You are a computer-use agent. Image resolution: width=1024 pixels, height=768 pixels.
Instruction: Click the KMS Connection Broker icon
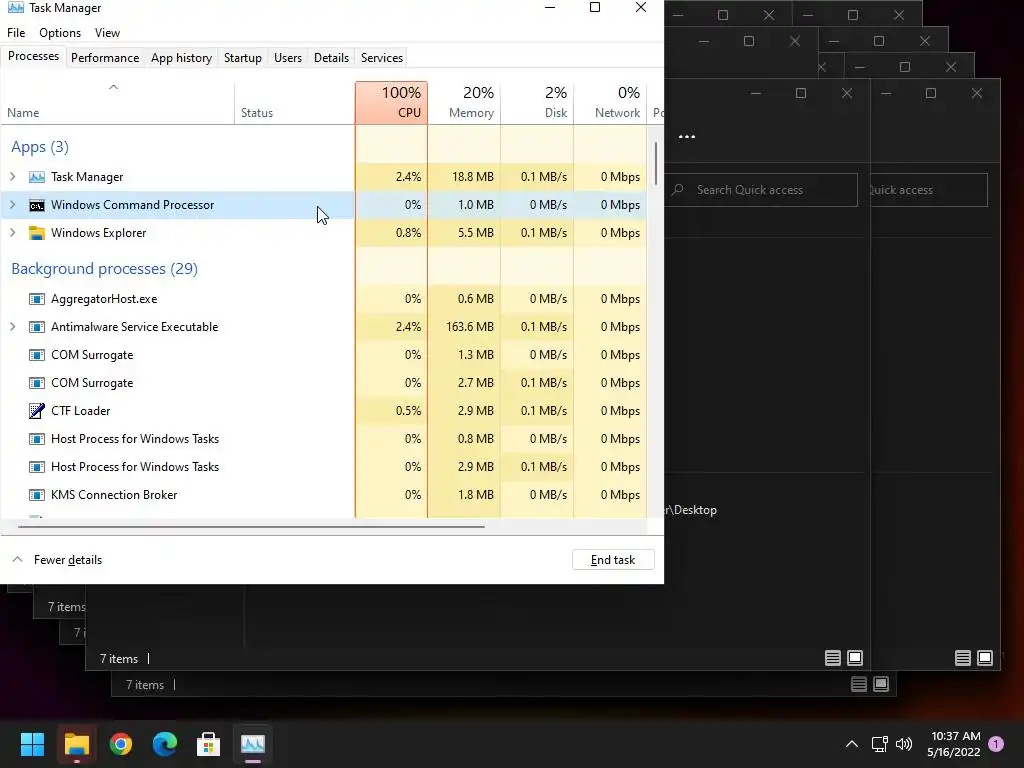(x=37, y=495)
